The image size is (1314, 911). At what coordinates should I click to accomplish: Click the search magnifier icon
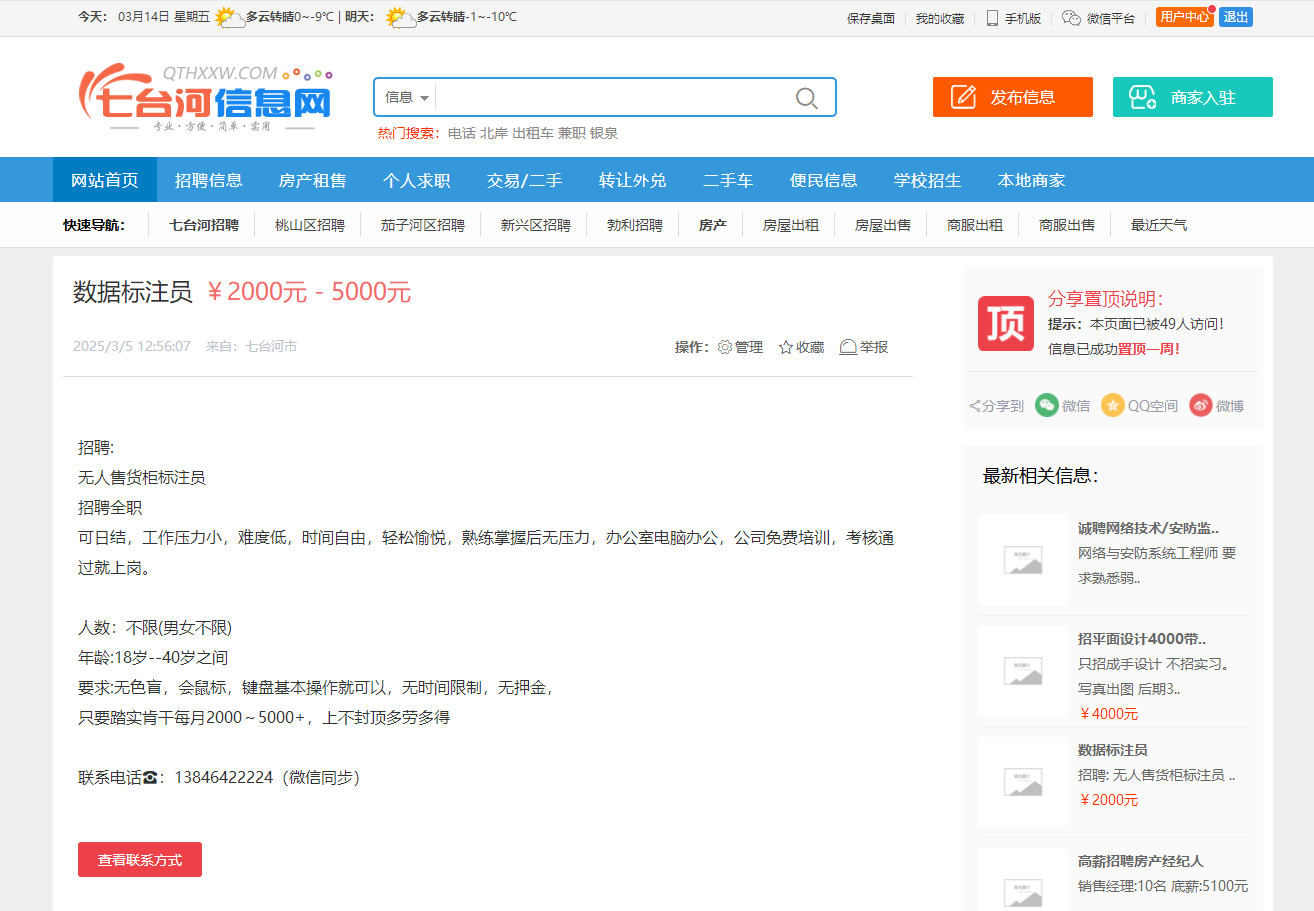point(806,97)
